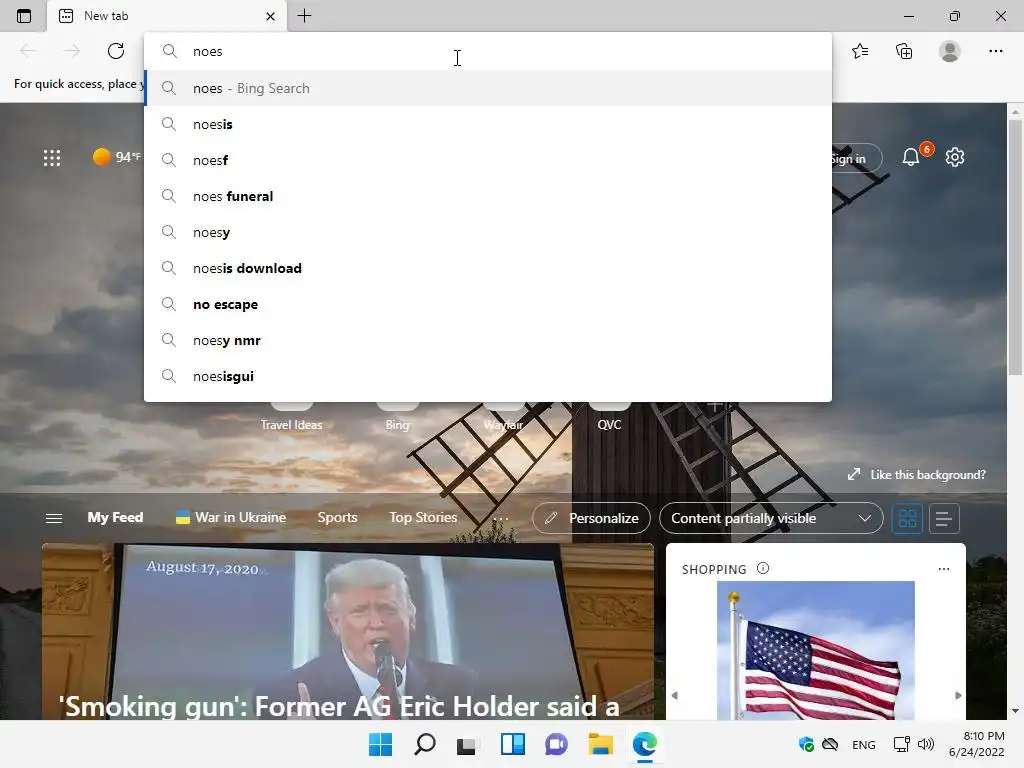This screenshot has width=1024, height=768.
Task: Select the 'noesisgui' suggestion
Action: (488, 376)
